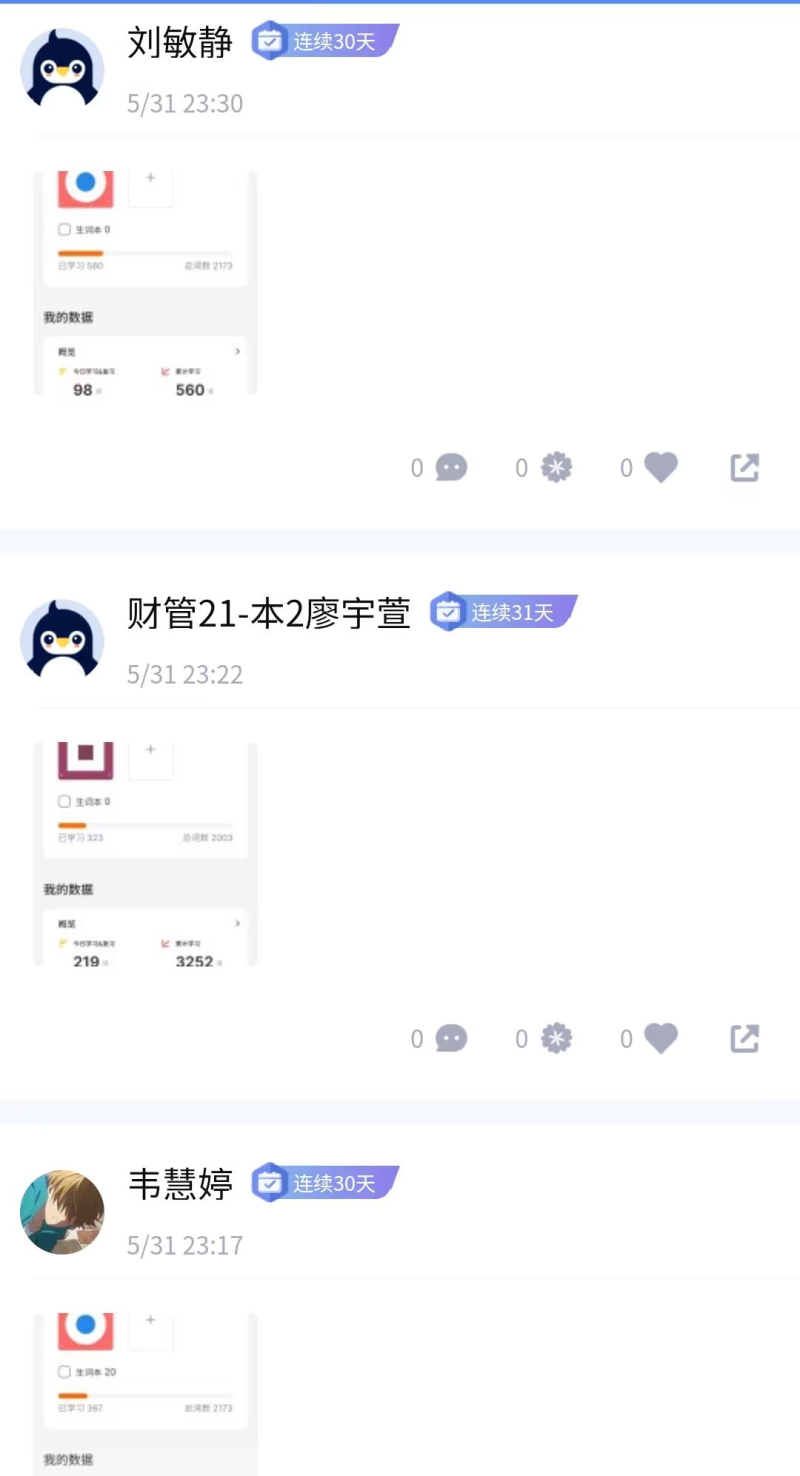Open the screenshot thumbnail in 韦慧婷's post

146,1394
